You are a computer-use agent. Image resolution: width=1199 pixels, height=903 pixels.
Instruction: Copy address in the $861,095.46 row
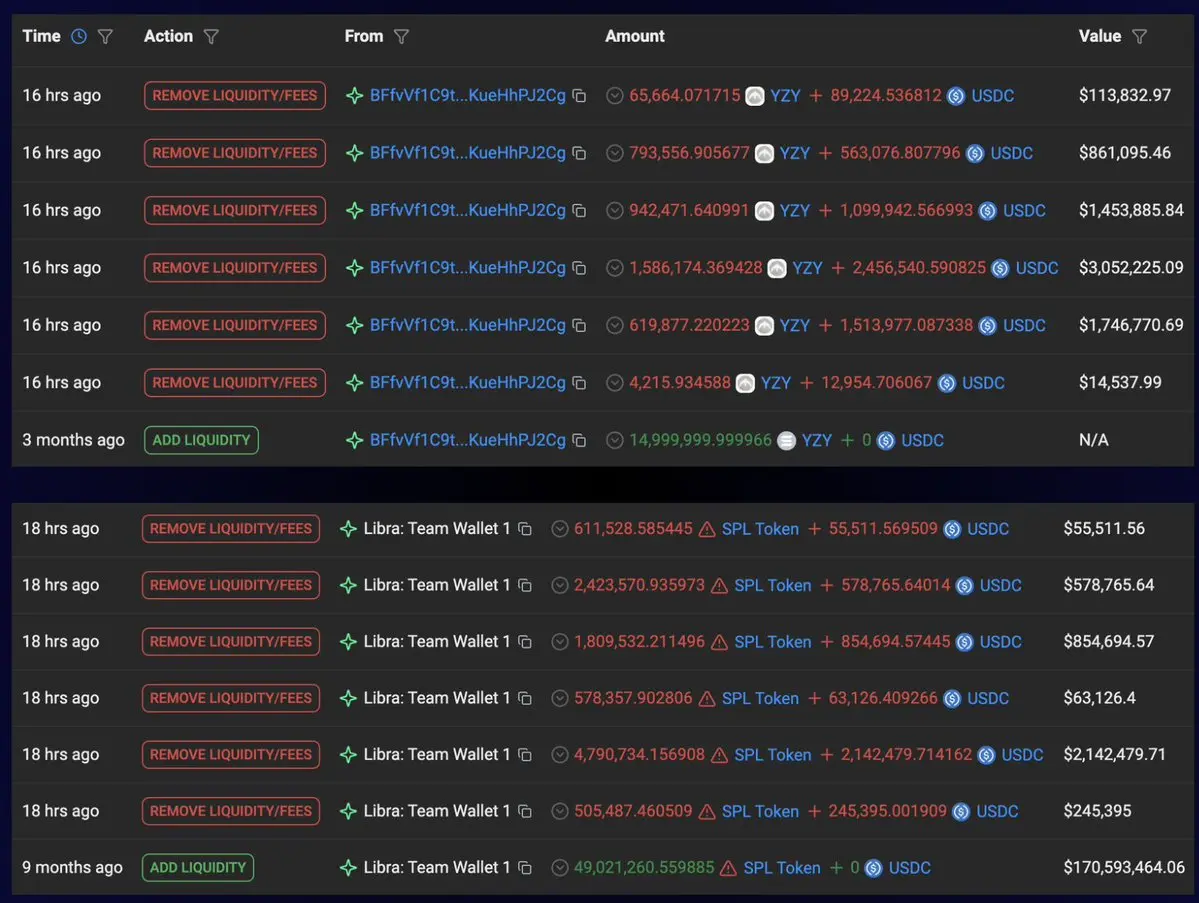click(580, 153)
